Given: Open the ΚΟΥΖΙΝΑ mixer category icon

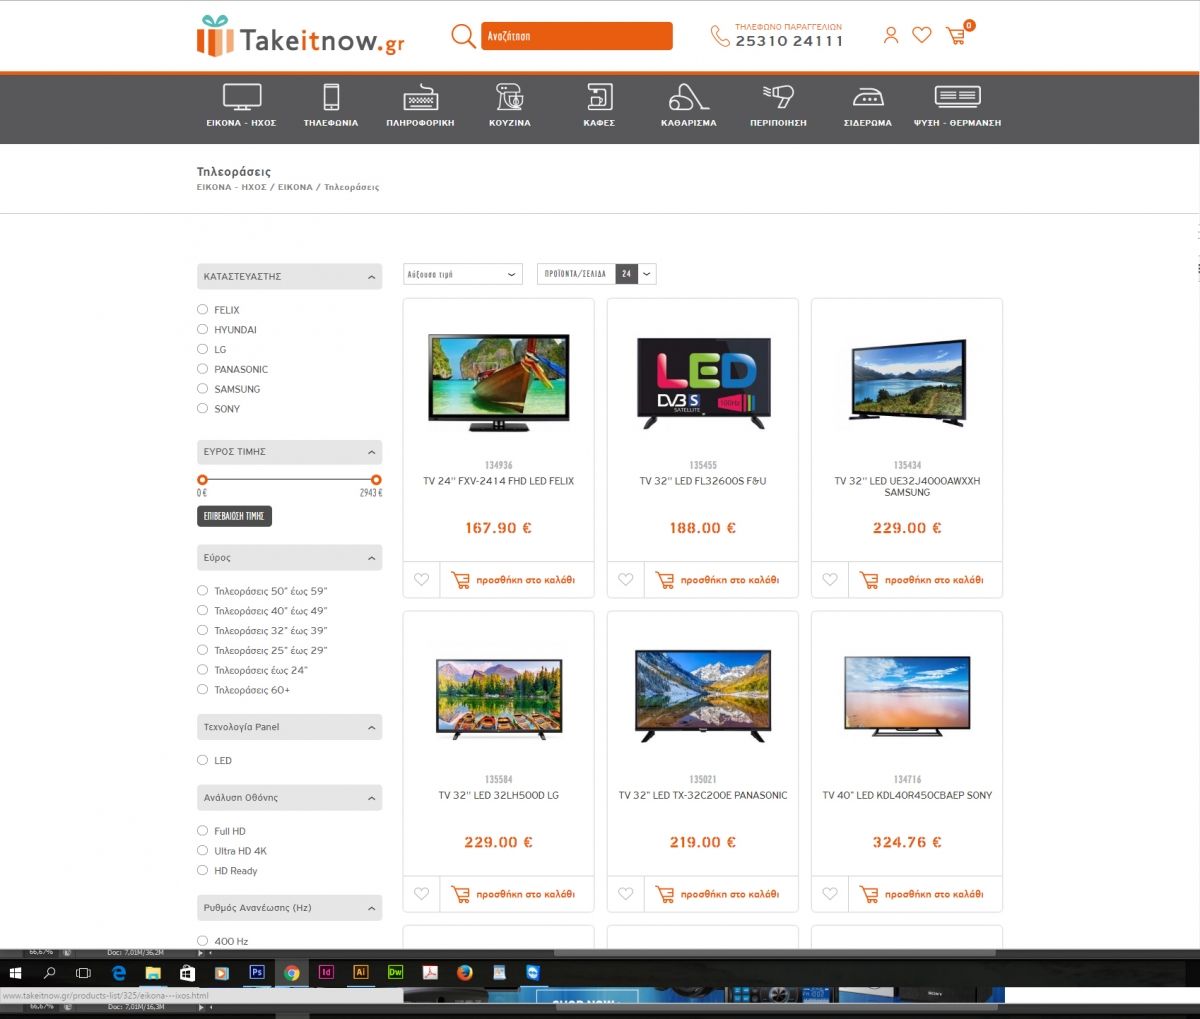Looking at the screenshot, I should [509, 105].
